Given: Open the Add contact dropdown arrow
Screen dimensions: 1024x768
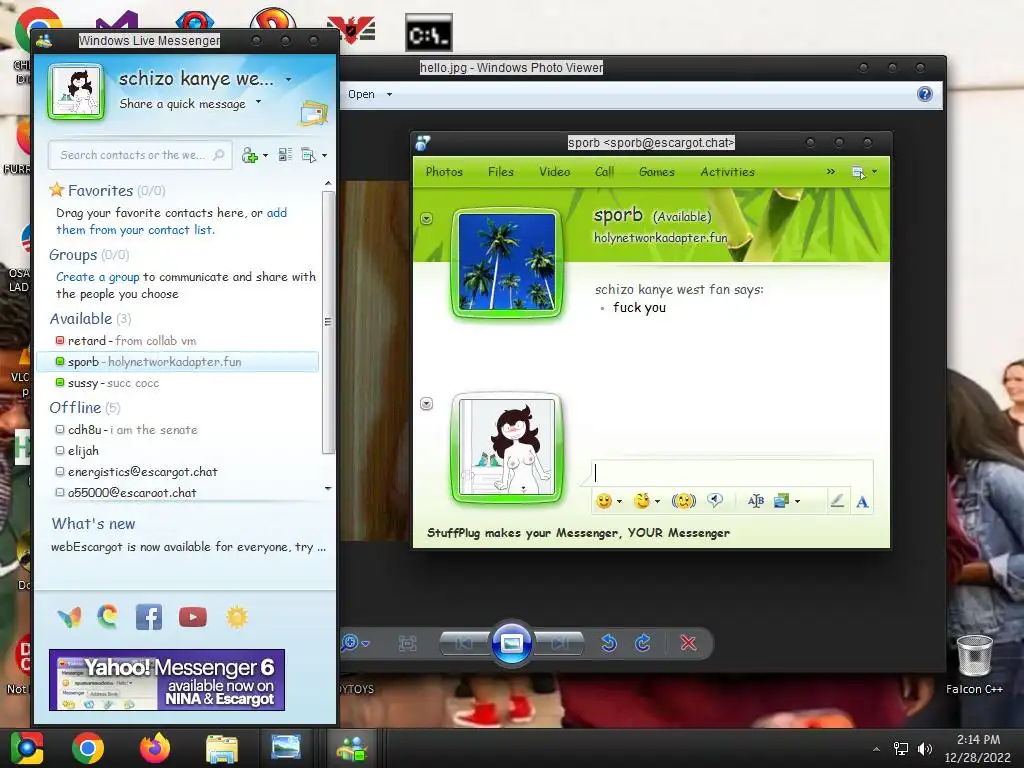Looking at the screenshot, I should click(265, 155).
